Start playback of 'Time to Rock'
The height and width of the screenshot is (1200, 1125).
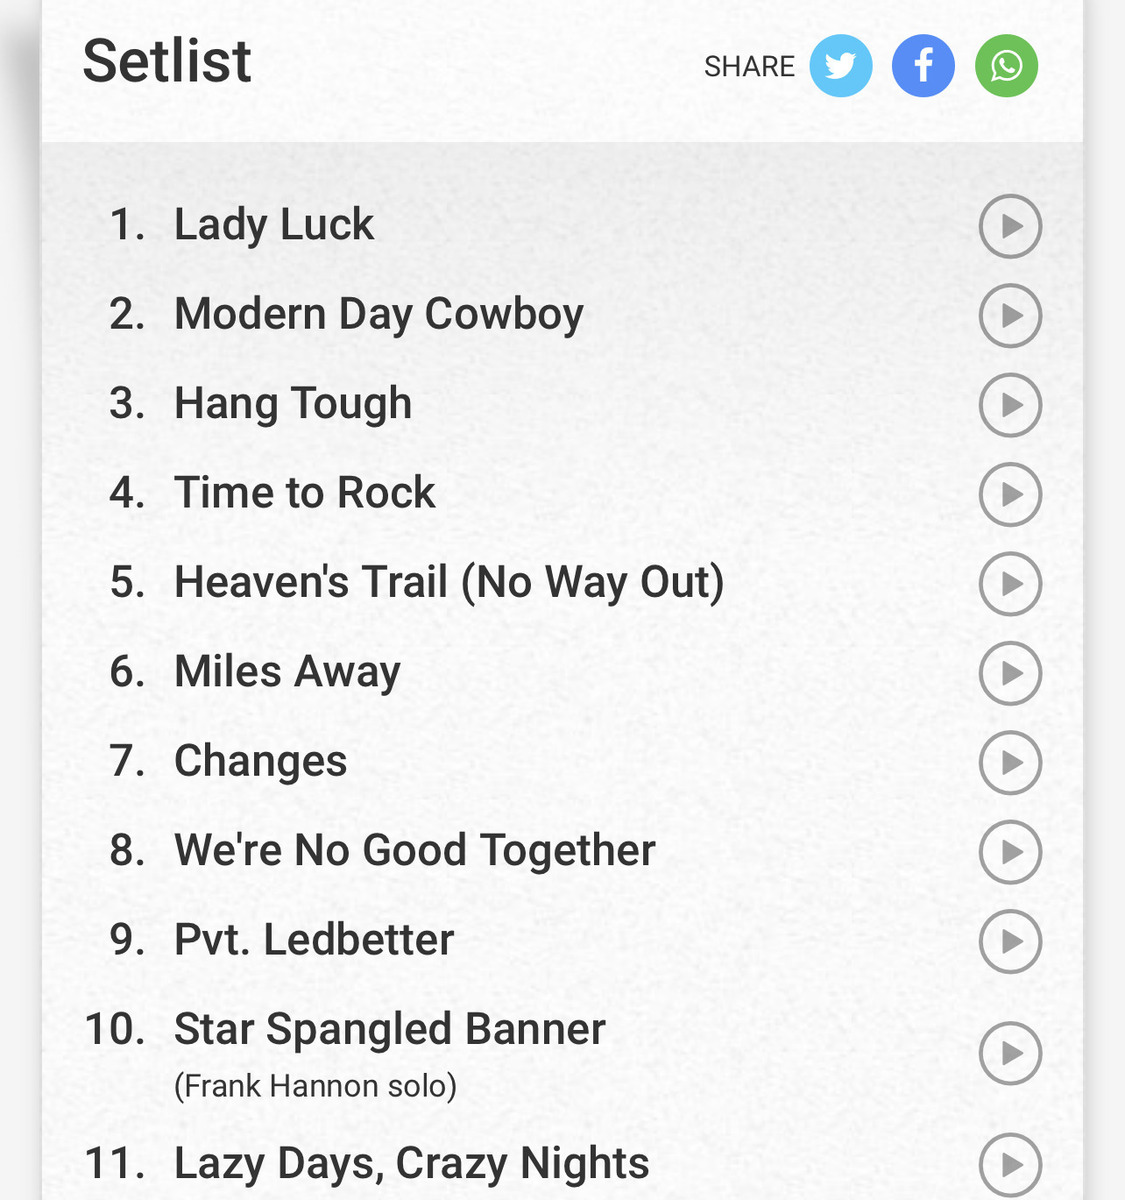1009,494
